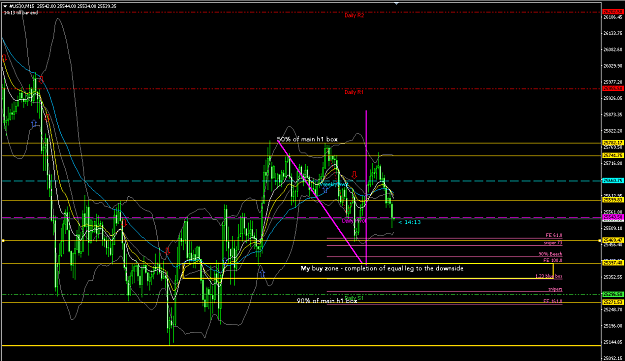
Task: Select the 'Daily R1' pivot label
Action: pos(354,92)
